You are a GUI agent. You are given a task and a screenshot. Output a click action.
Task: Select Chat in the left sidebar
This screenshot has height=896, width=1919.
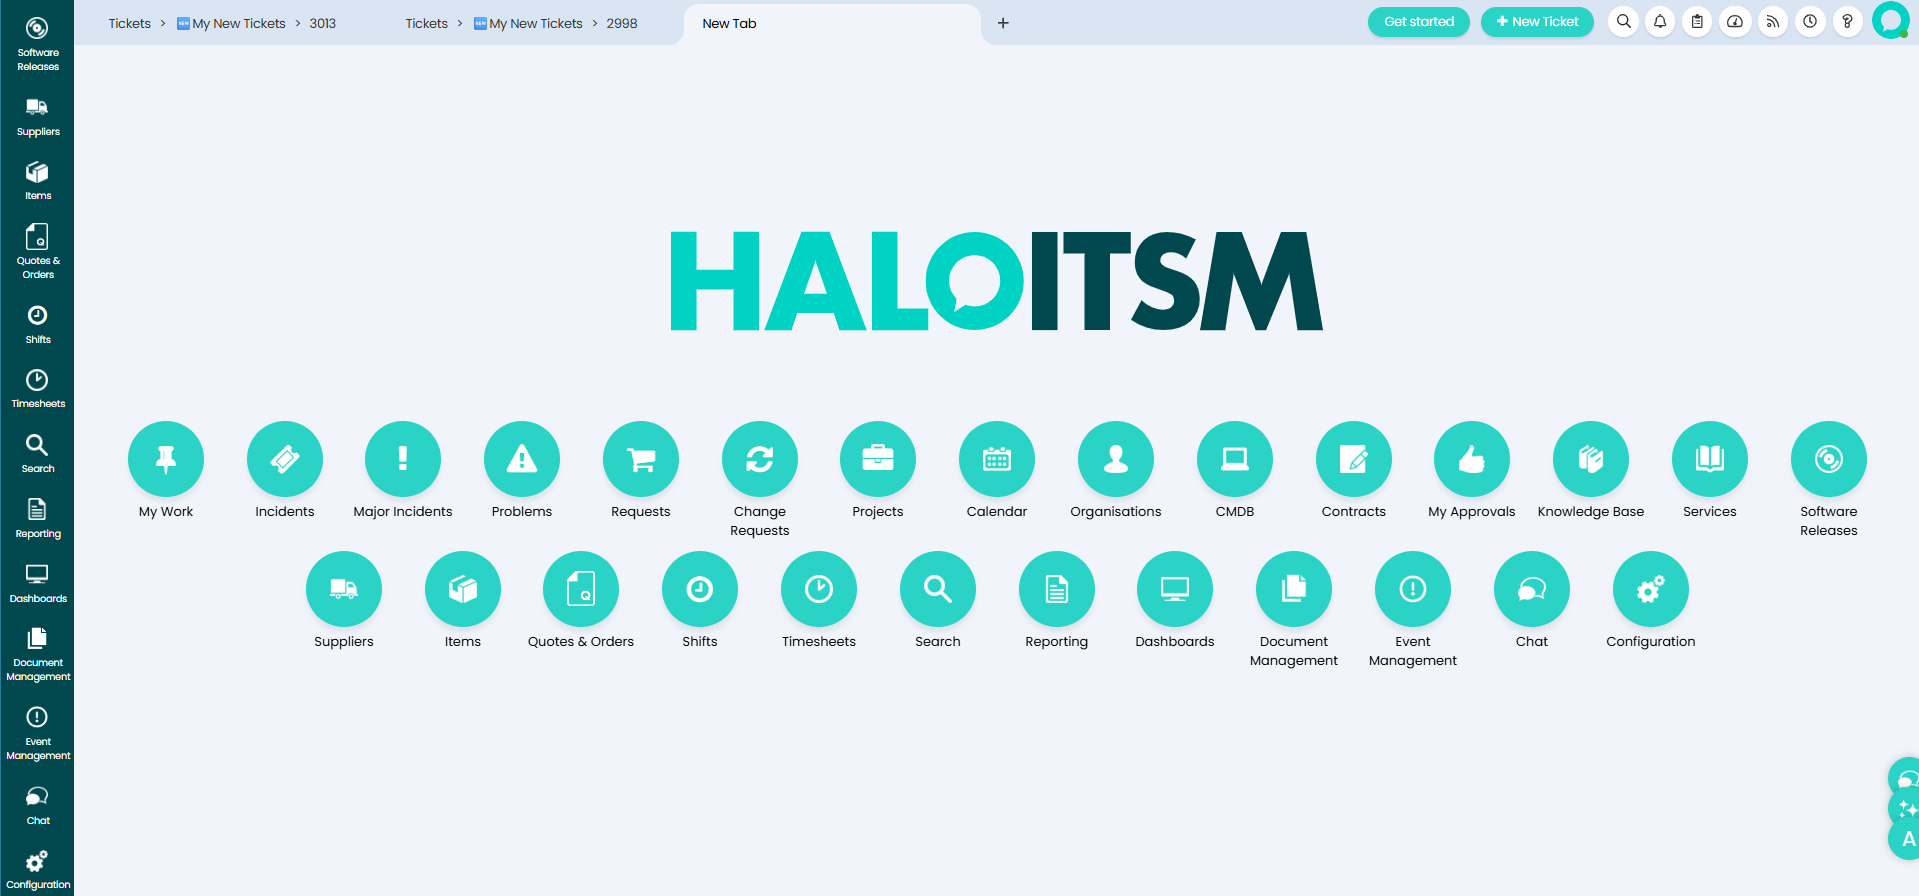coord(37,806)
